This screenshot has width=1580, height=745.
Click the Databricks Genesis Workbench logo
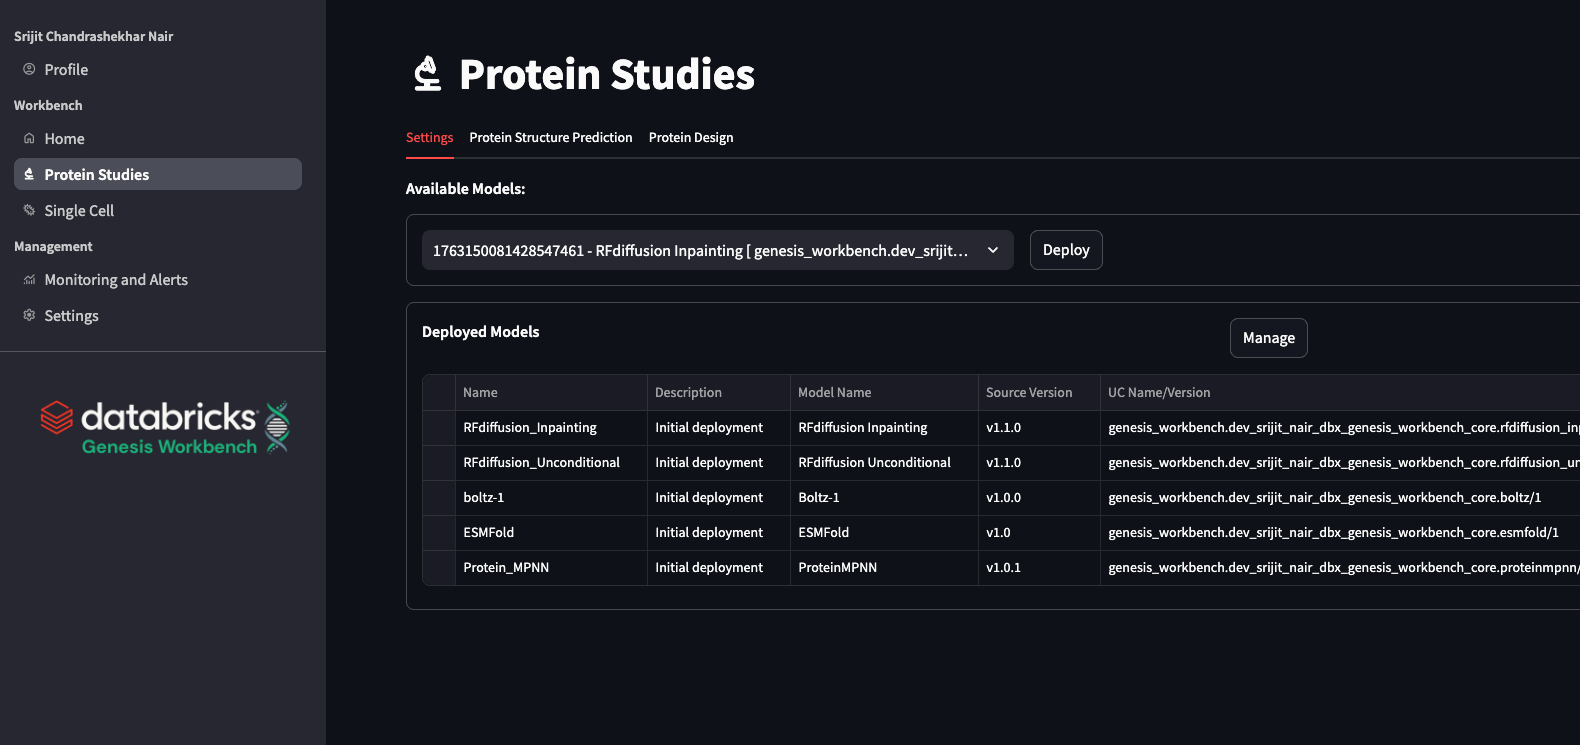coord(164,428)
